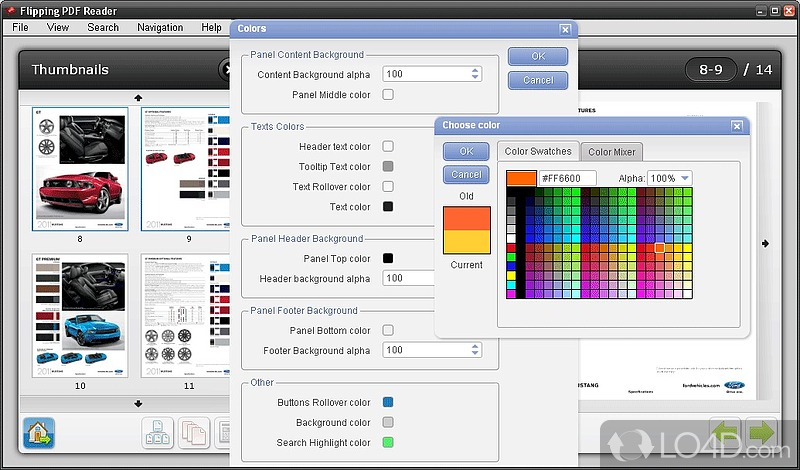This screenshot has width=800, height=470.
Task: Select the highlighted orange cell in swatch grid
Action: tap(660, 248)
